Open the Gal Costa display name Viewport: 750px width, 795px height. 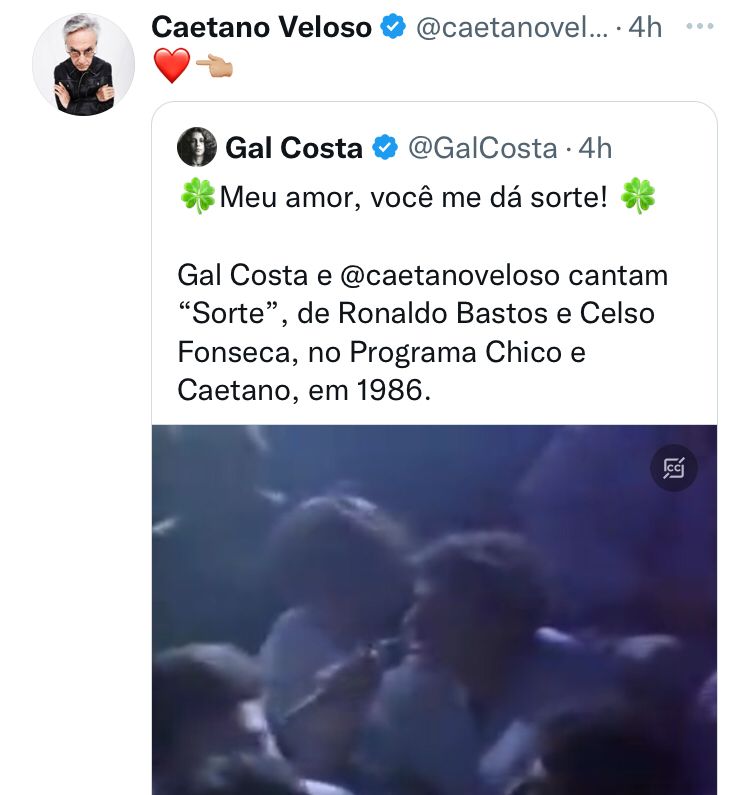pos(294,148)
